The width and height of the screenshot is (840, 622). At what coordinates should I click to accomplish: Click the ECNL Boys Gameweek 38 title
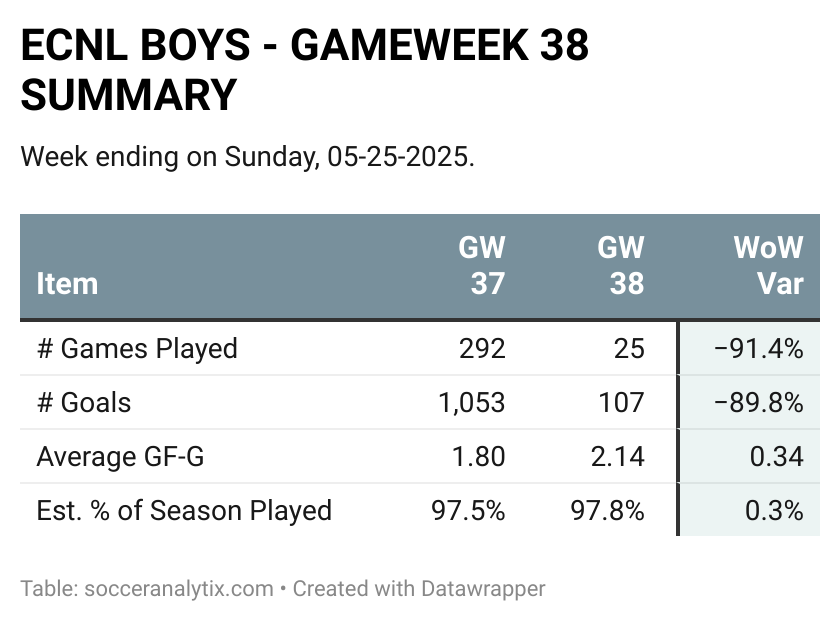[304, 70]
